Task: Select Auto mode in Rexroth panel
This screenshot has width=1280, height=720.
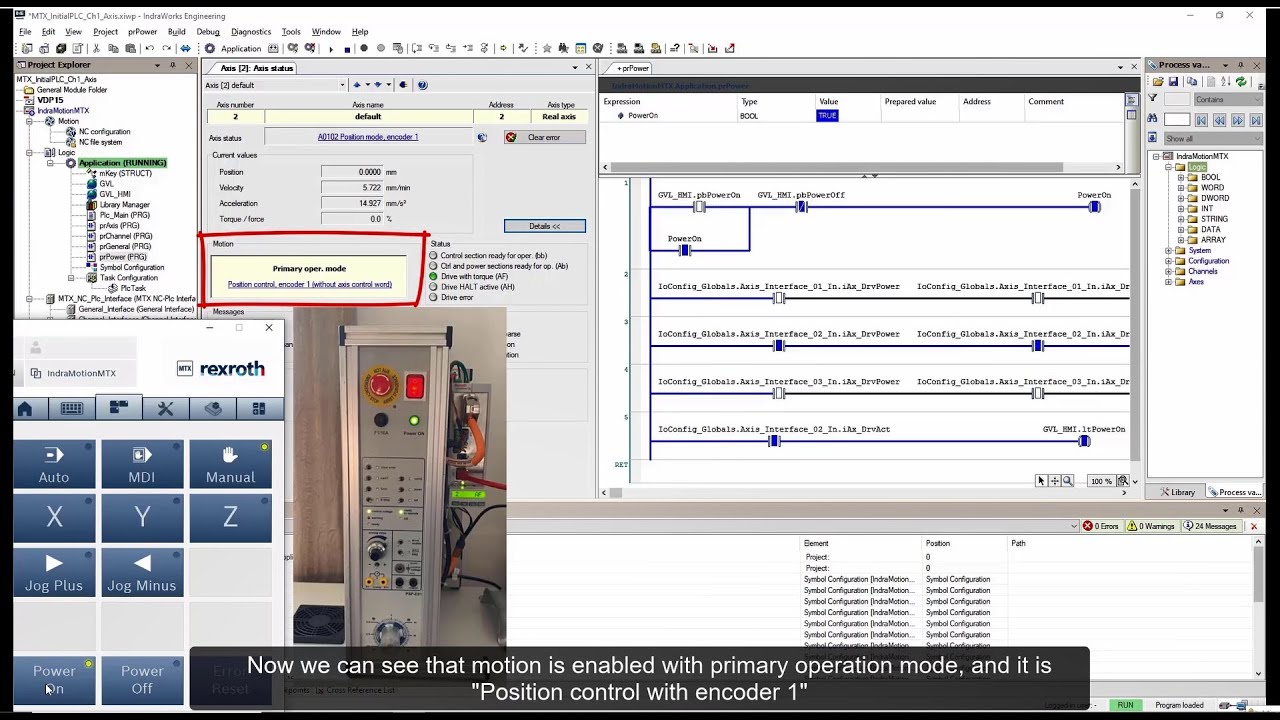Action: [54, 465]
